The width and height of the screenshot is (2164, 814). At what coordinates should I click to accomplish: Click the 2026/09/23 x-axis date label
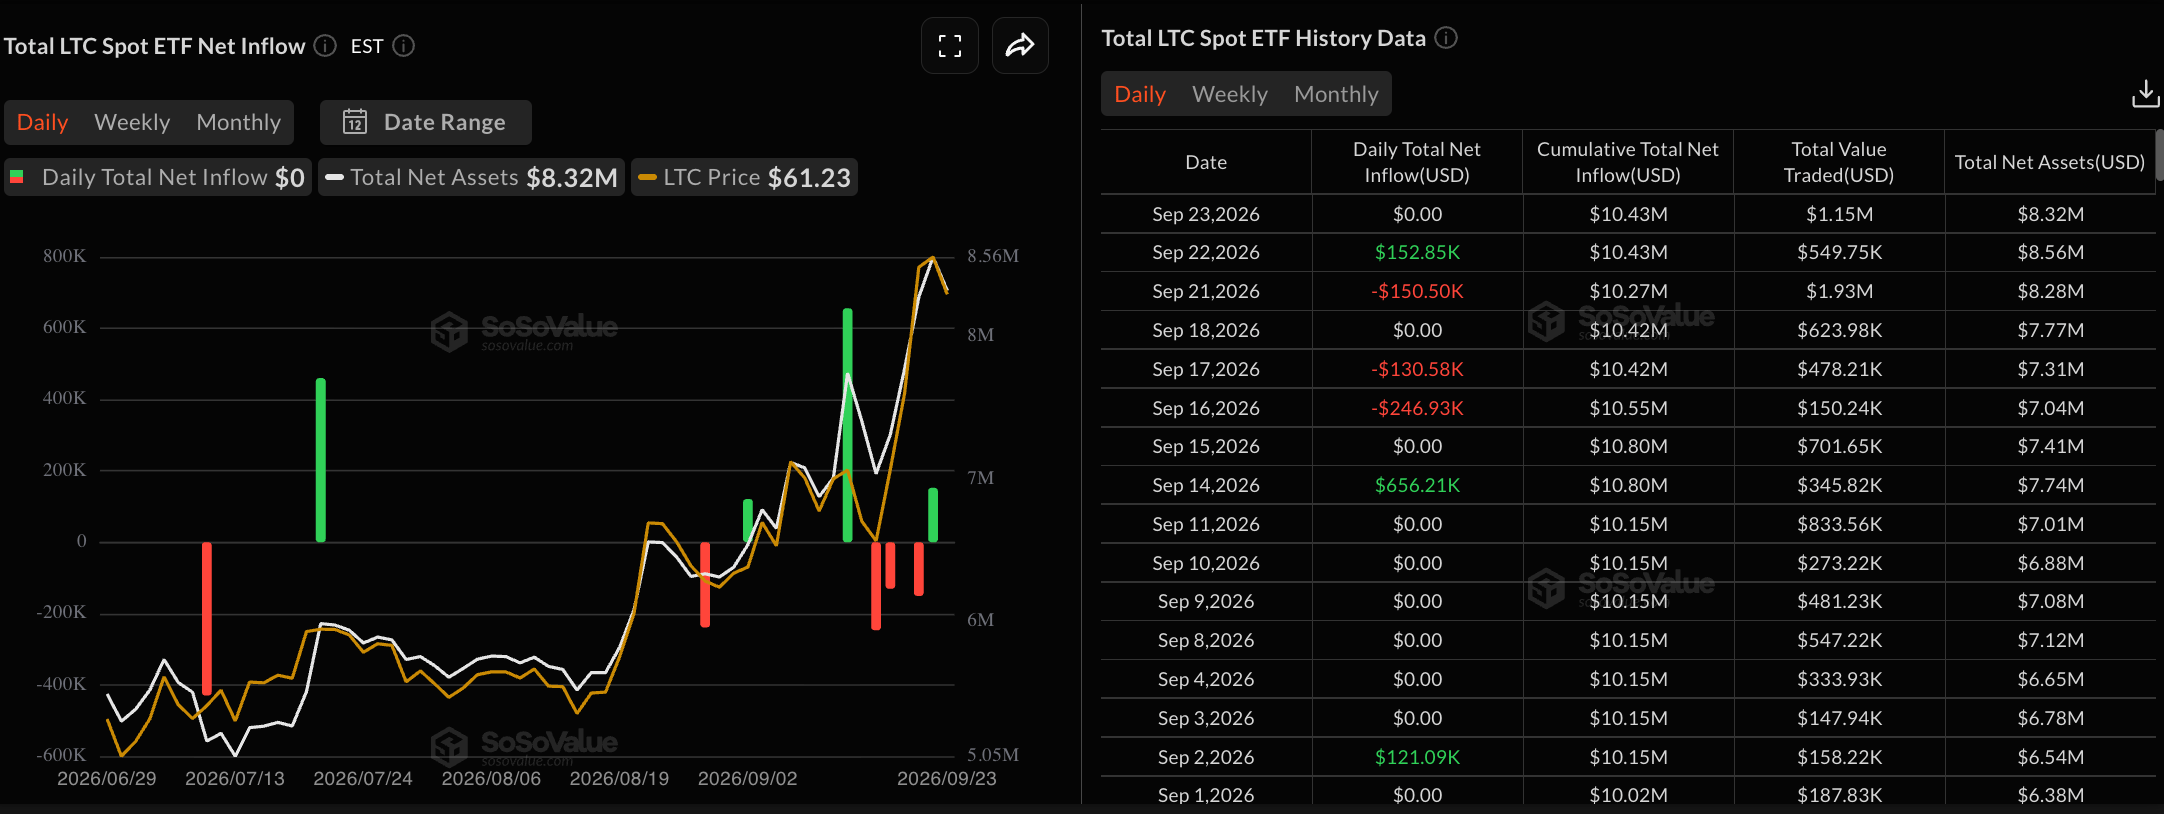pos(946,778)
